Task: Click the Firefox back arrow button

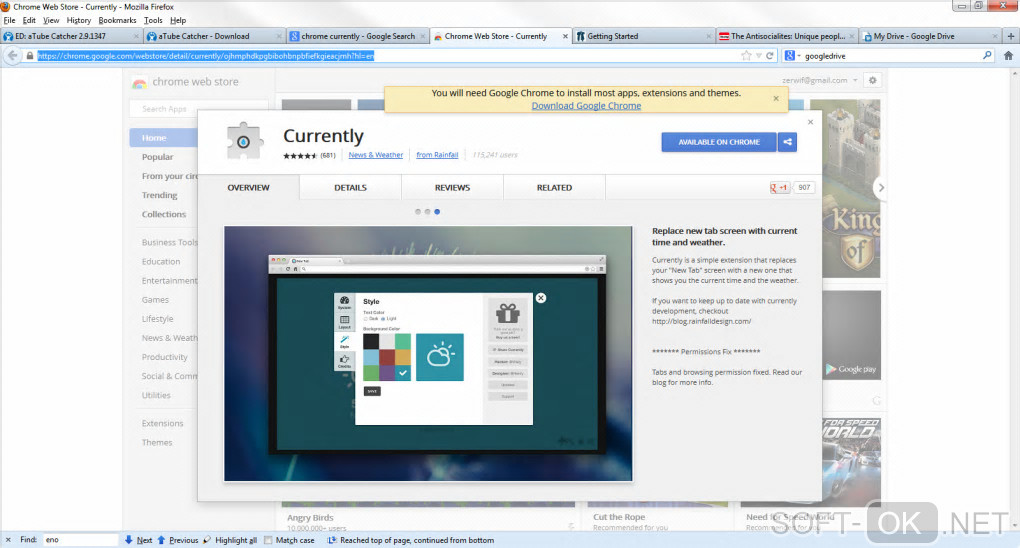Action: [12, 56]
